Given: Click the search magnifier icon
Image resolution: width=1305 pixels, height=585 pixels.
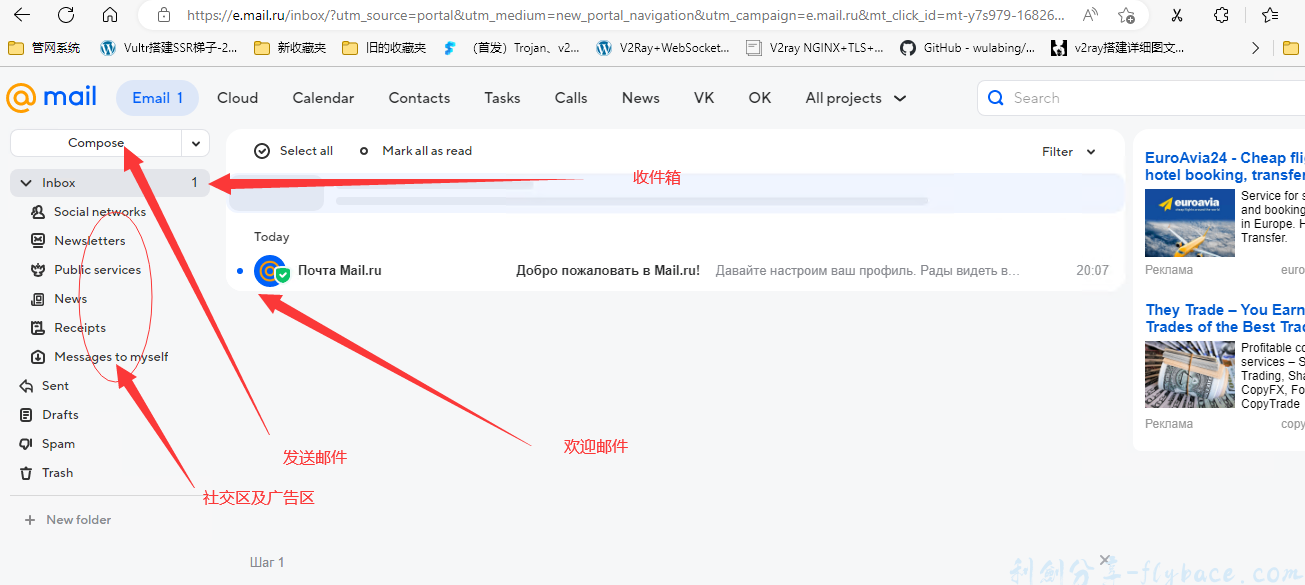Looking at the screenshot, I should pos(995,97).
